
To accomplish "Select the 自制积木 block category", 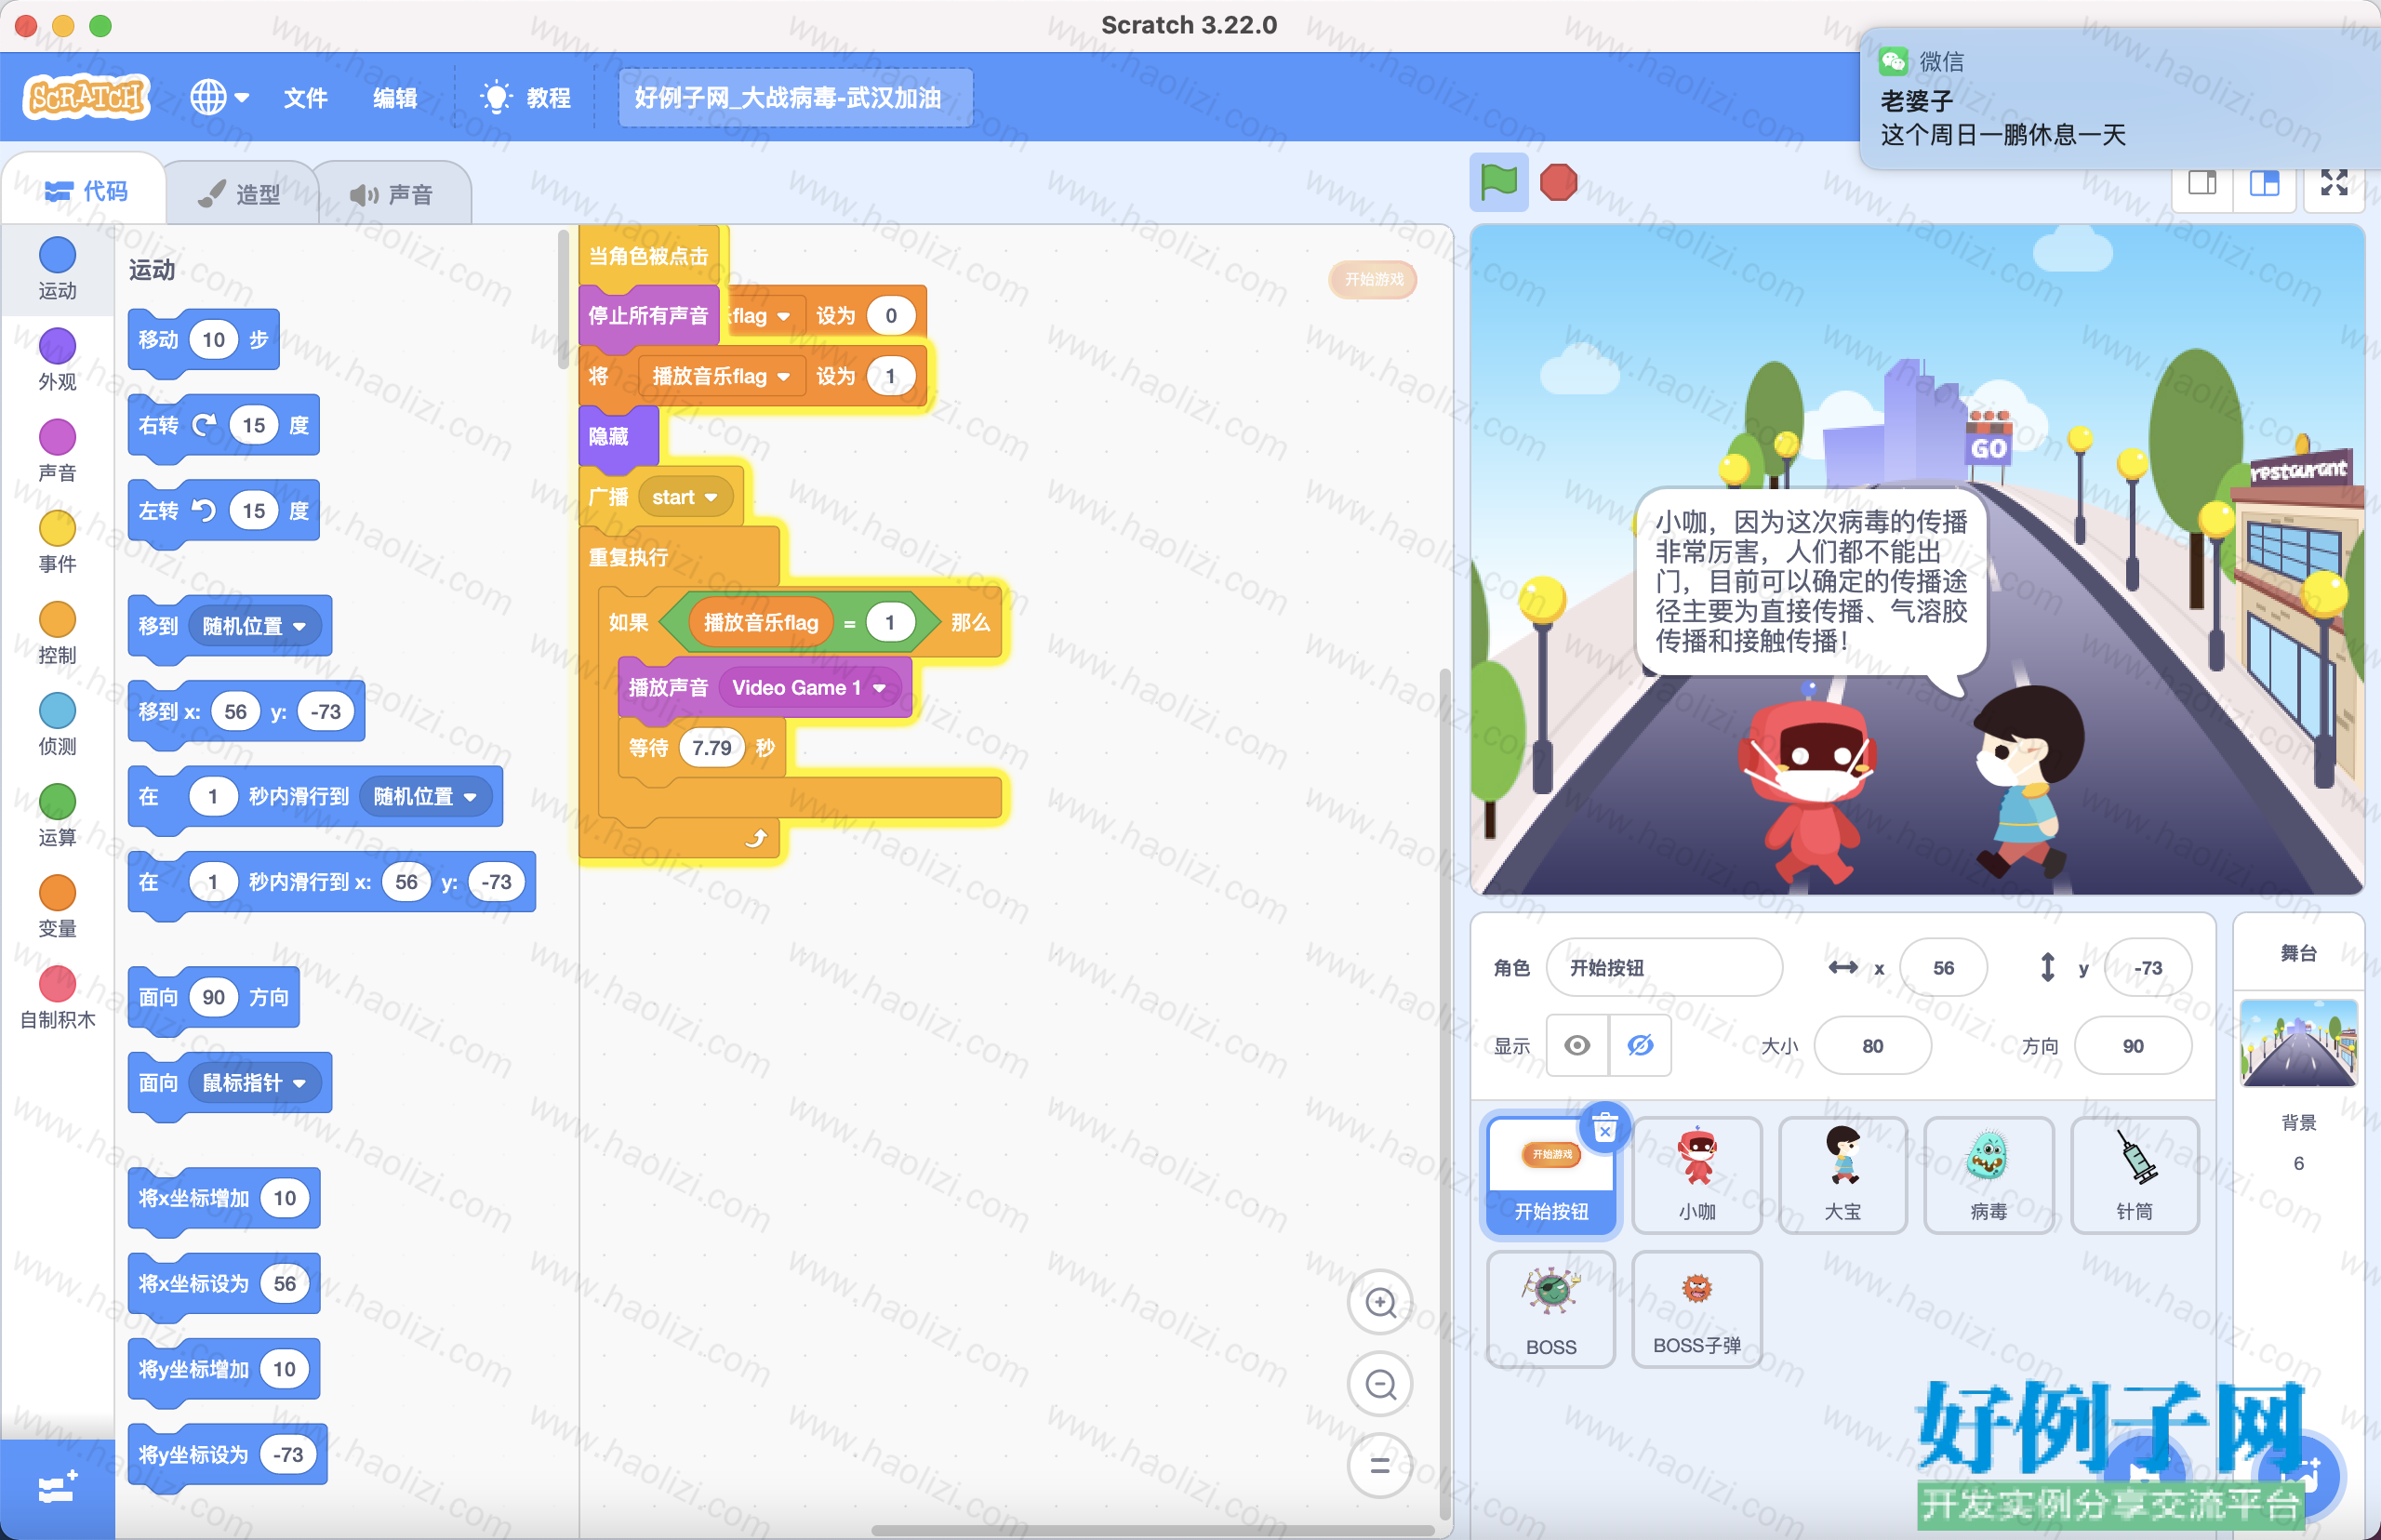I will tap(57, 998).
